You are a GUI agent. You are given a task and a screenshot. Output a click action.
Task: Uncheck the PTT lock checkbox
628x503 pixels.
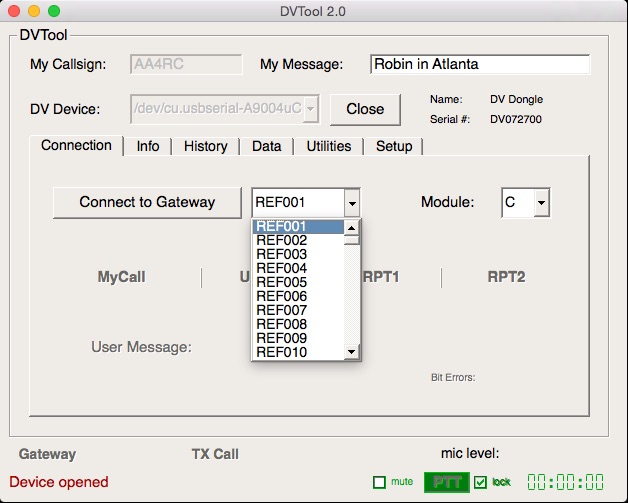click(481, 483)
